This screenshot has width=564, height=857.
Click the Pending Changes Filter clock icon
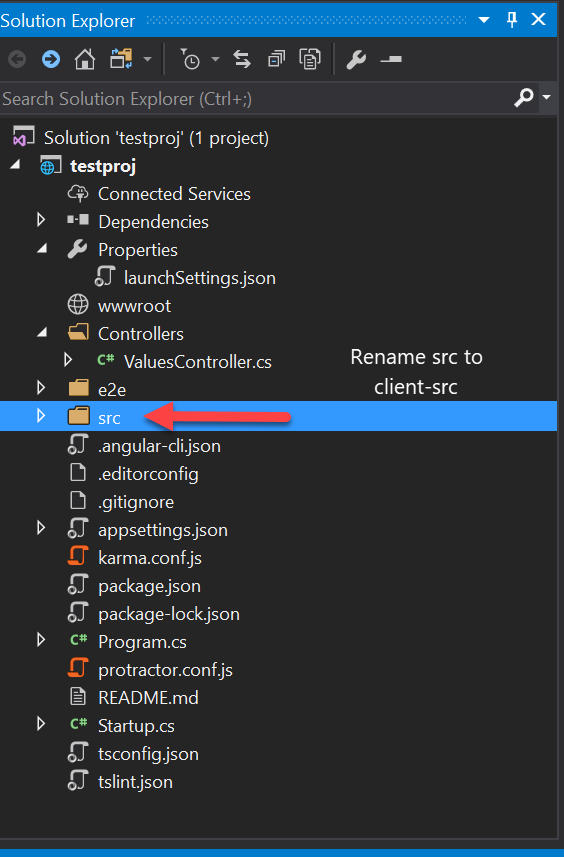190,59
